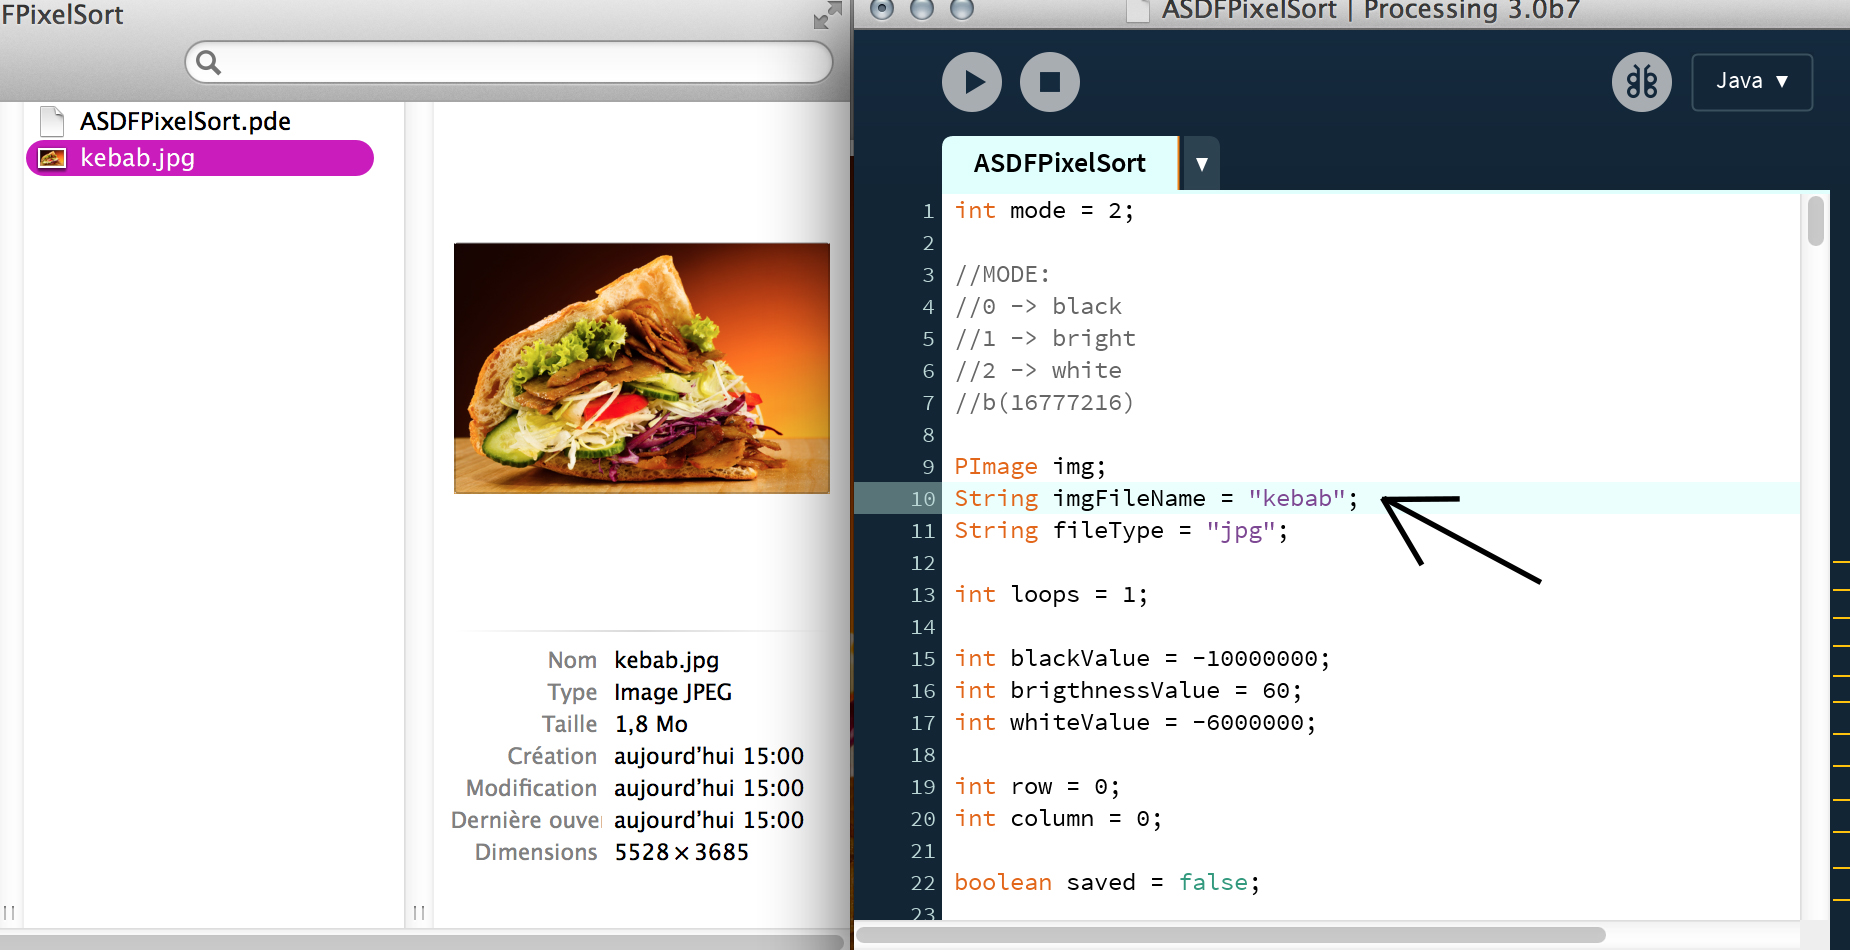Screen dimensions: 1850x950
Task: Click 'int loops = 1;' line
Action: click(1051, 595)
